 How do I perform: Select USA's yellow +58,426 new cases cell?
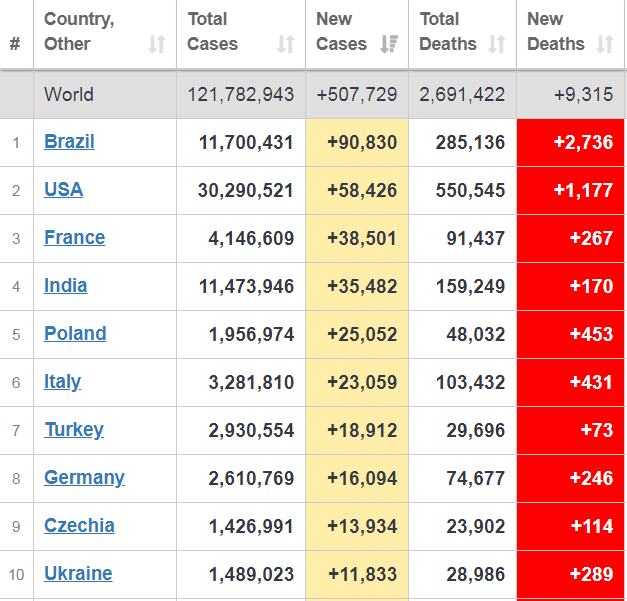coord(357,190)
